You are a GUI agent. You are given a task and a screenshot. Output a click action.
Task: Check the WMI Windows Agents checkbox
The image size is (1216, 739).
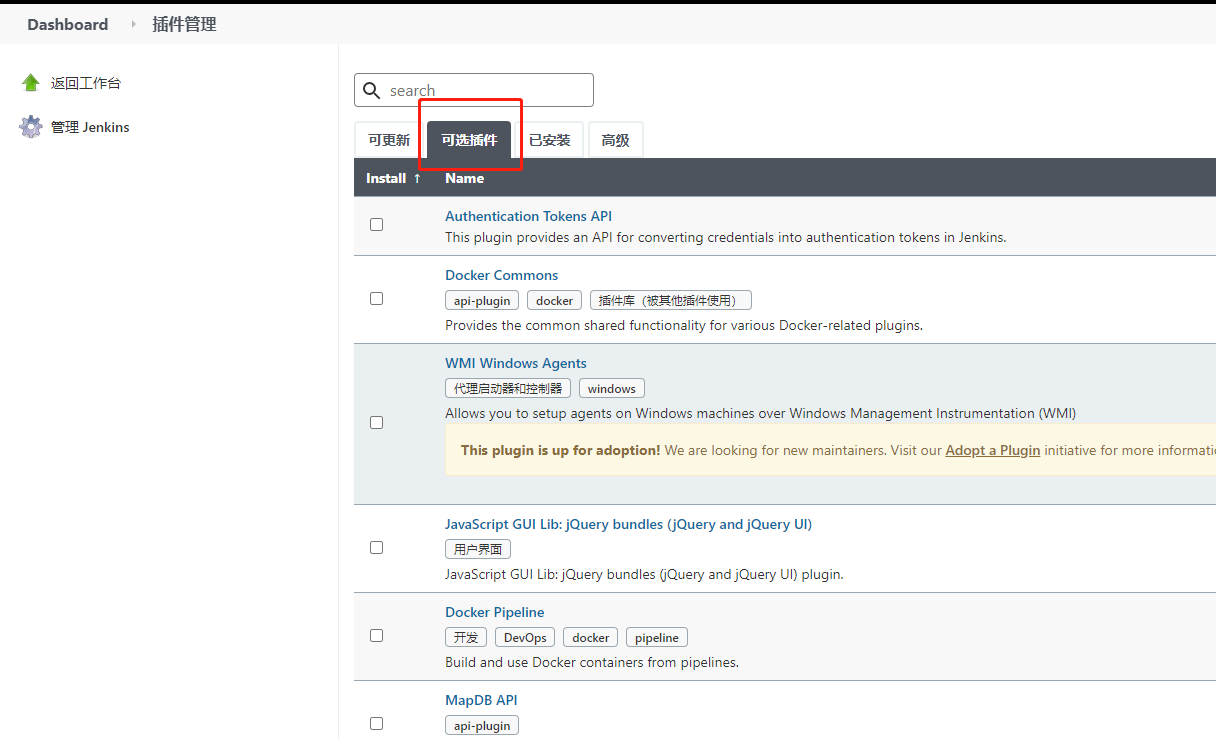[377, 423]
